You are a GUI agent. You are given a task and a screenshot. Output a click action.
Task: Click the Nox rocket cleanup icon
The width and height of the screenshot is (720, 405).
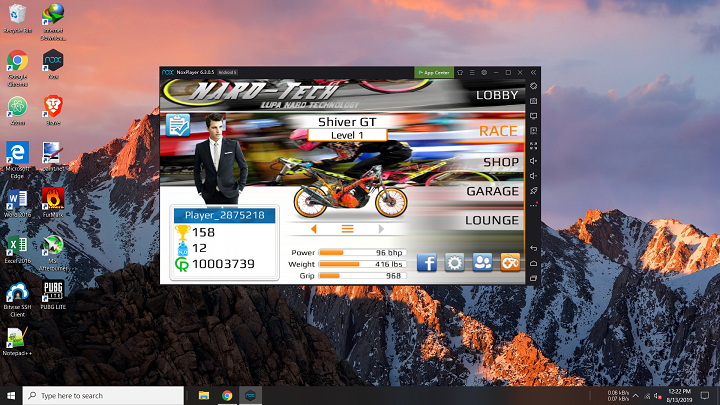(533, 191)
